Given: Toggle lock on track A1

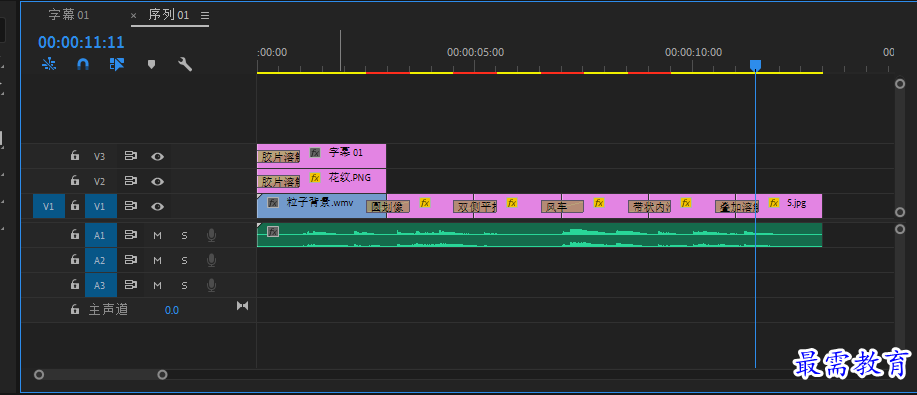Looking at the screenshot, I should point(75,235).
